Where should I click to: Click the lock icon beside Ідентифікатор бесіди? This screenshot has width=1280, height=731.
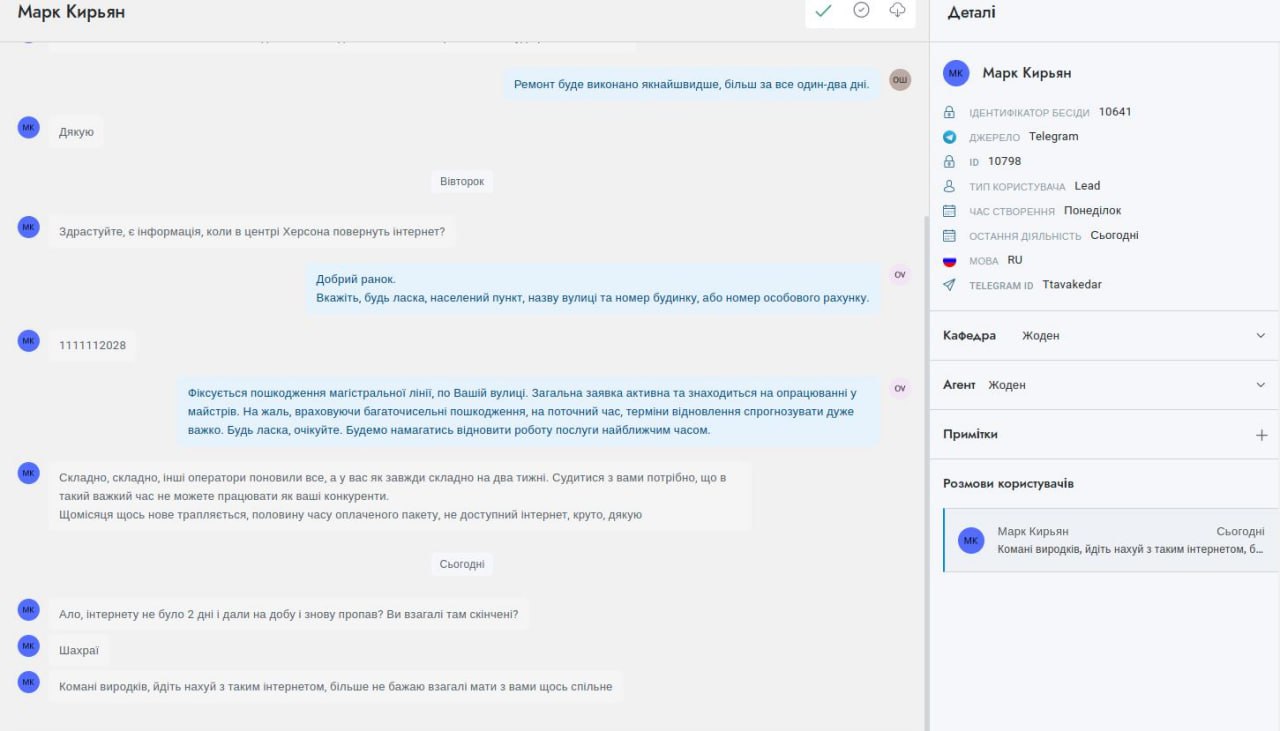coord(950,112)
